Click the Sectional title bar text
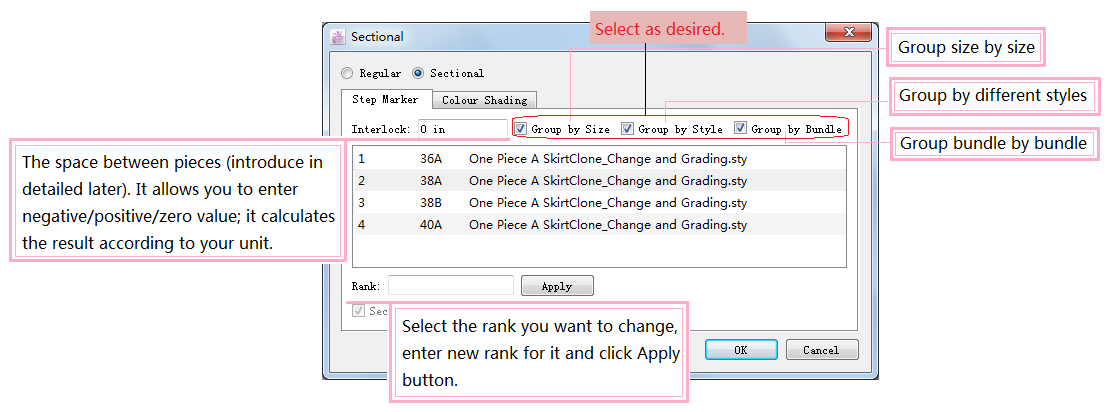Image resolution: width=1108 pixels, height=412 pixels. point(377,37)
